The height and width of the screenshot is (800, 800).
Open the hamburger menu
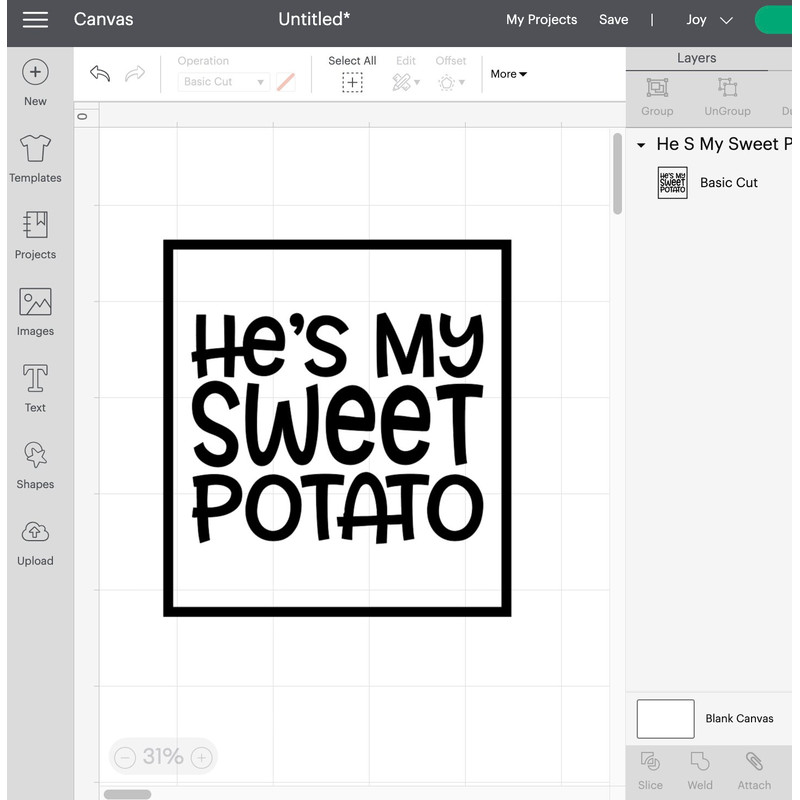point(34,19)
